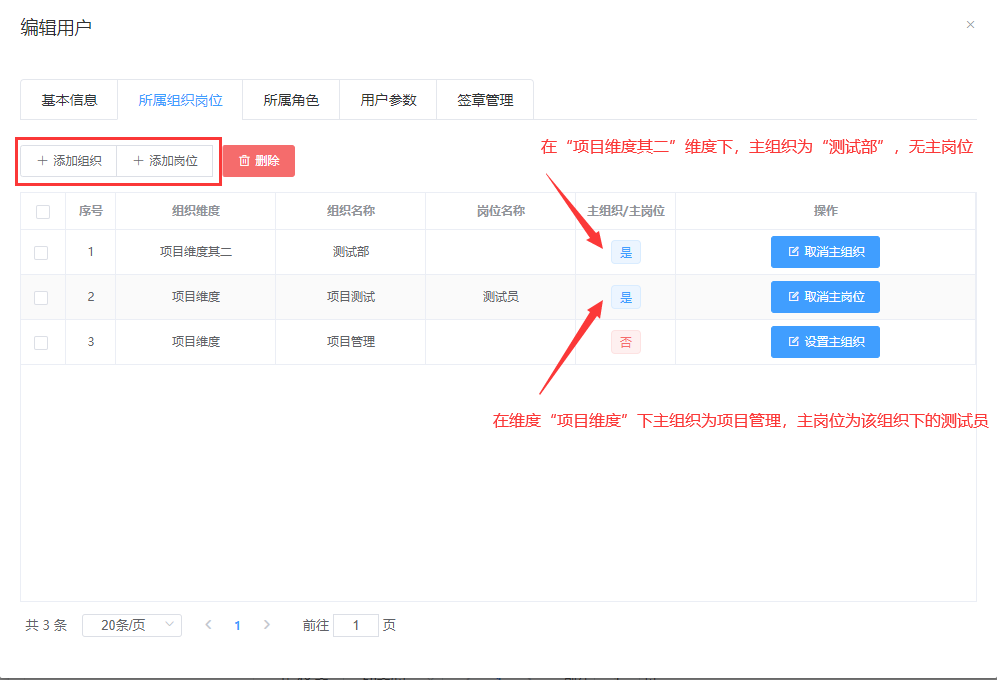997x680 pixels.
Task: Toggle the select-all checkbox in the table header
Action: tap(42, 212)
